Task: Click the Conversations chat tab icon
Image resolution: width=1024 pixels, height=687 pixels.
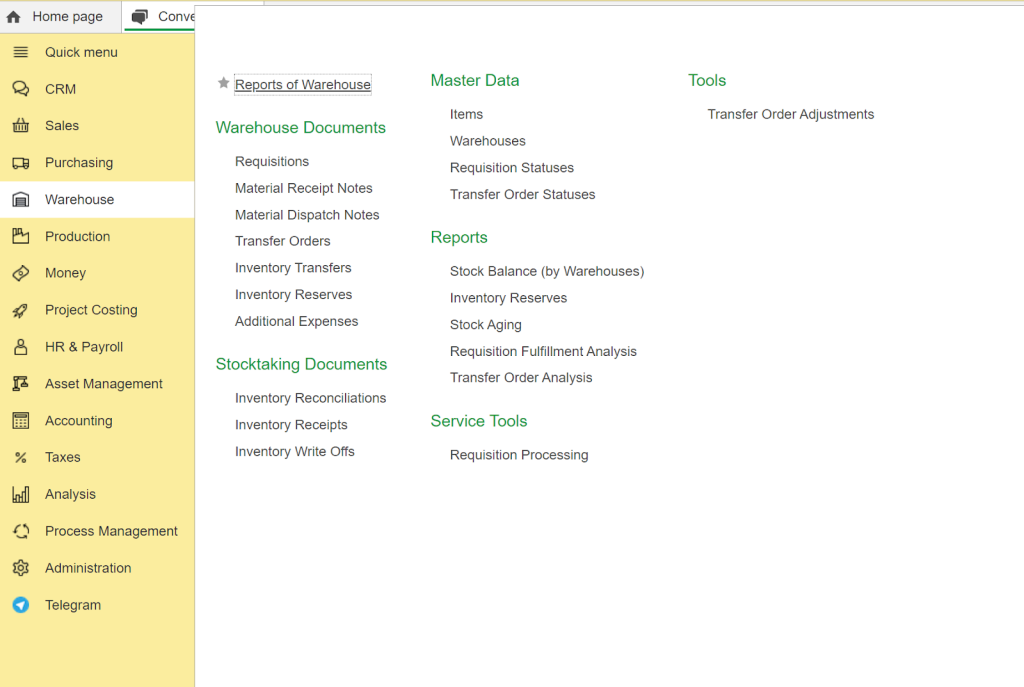Action: click(x=140, y=17)
